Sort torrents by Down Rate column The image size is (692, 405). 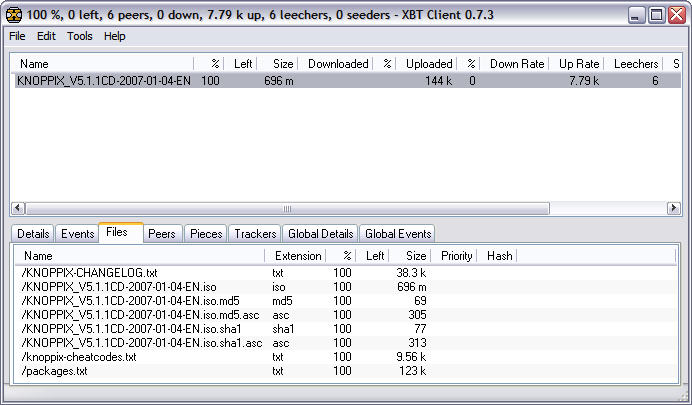515,64
